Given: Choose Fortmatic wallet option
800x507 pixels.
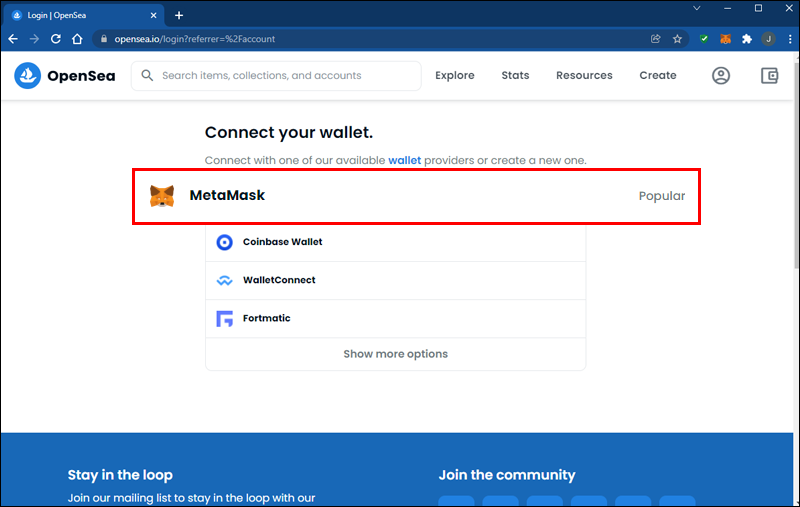Looking at the screenshot, I should pos(395,318).
